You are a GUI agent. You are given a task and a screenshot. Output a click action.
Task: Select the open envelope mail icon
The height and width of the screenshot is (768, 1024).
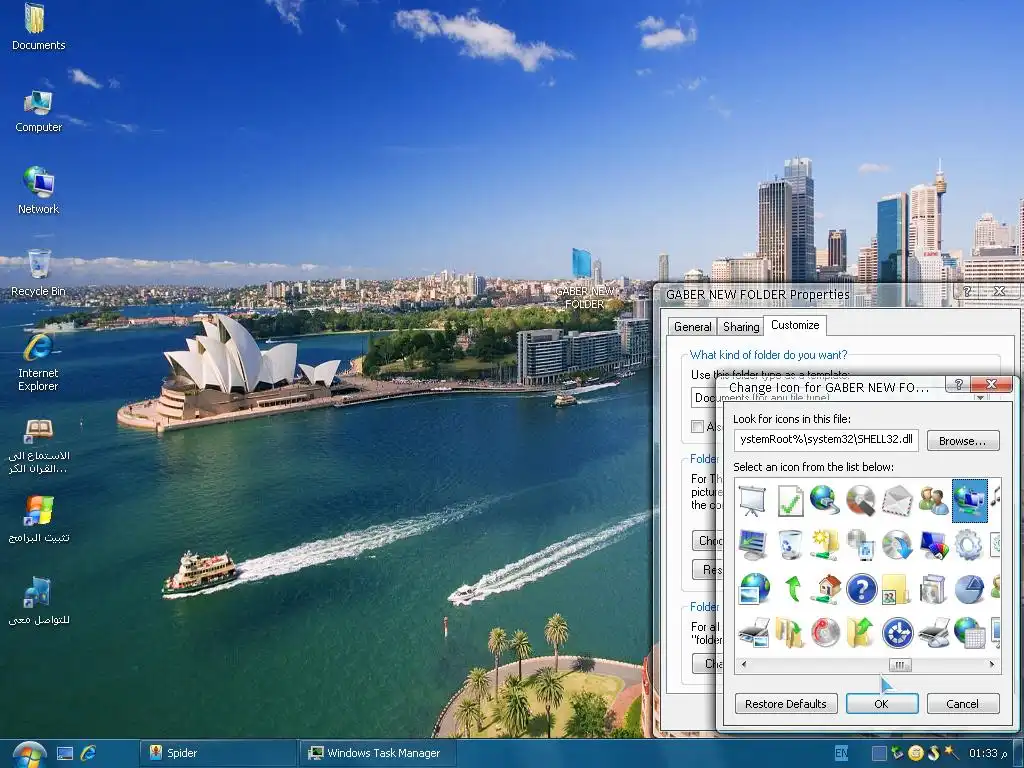(x=897, y=501)
